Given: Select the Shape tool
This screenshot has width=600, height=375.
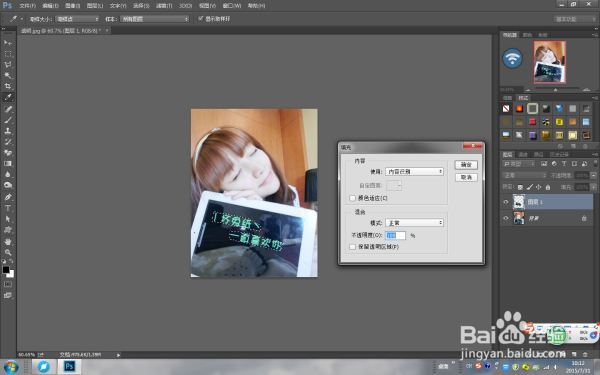Looking at the screenshot, I should 8,230.
